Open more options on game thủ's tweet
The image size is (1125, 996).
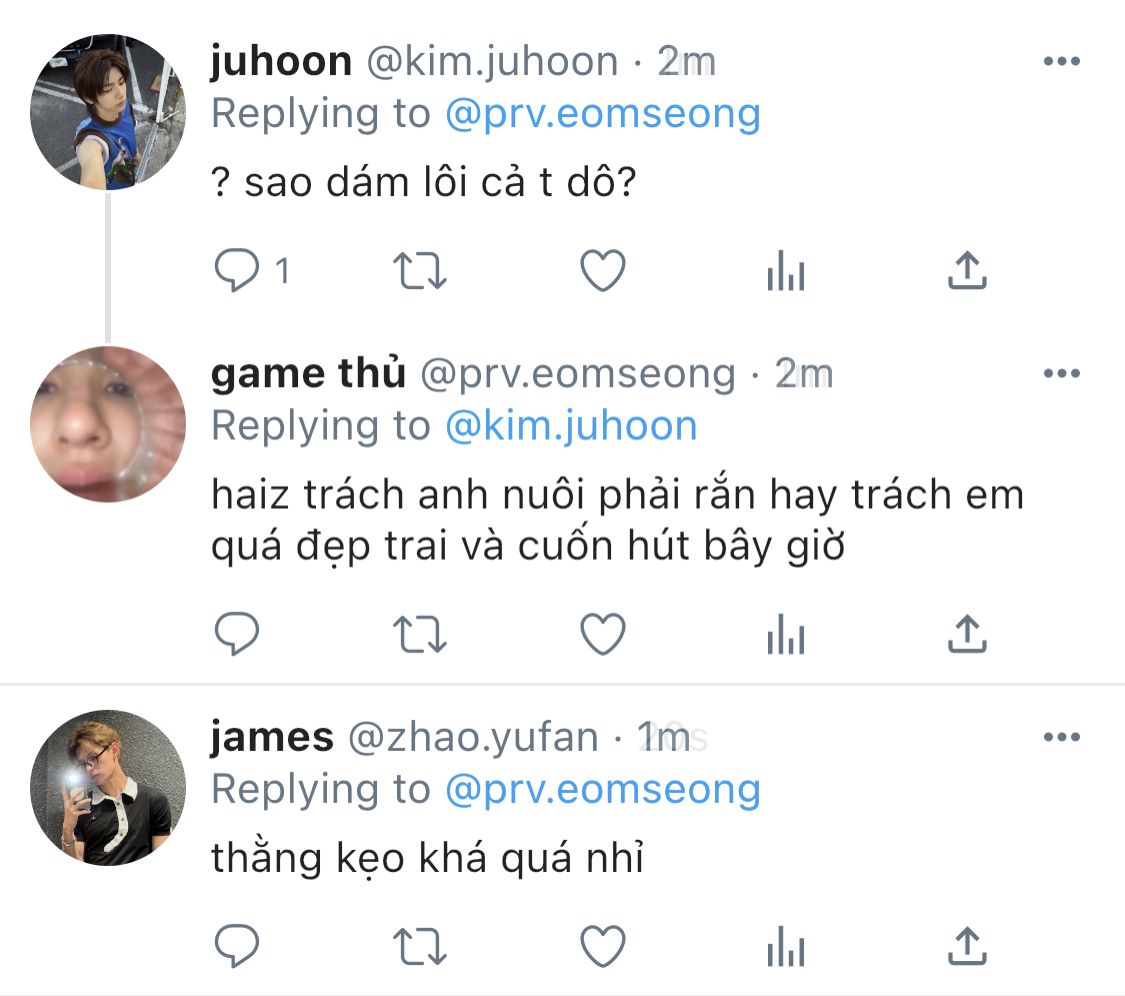1062,373
